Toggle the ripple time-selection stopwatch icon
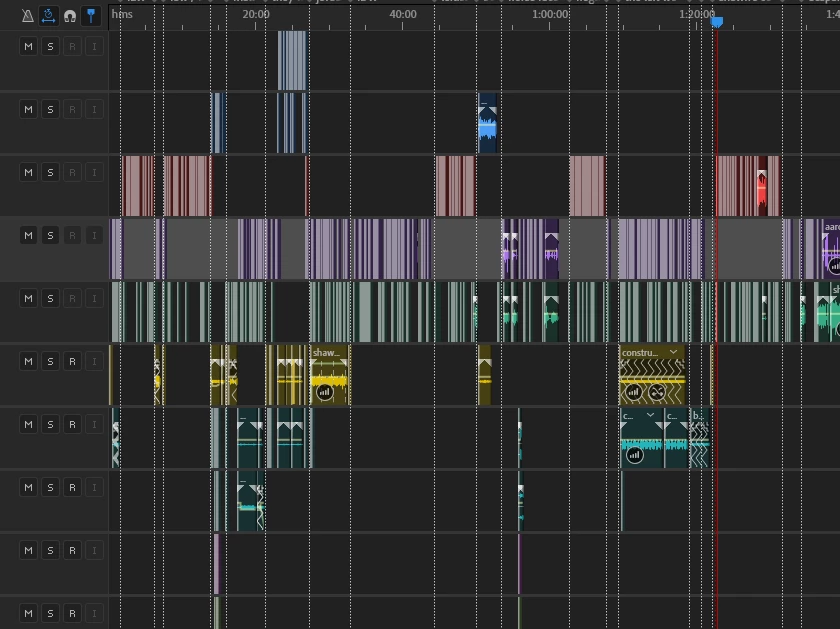This screenshot has height=629, width=840. coord(48,16)
